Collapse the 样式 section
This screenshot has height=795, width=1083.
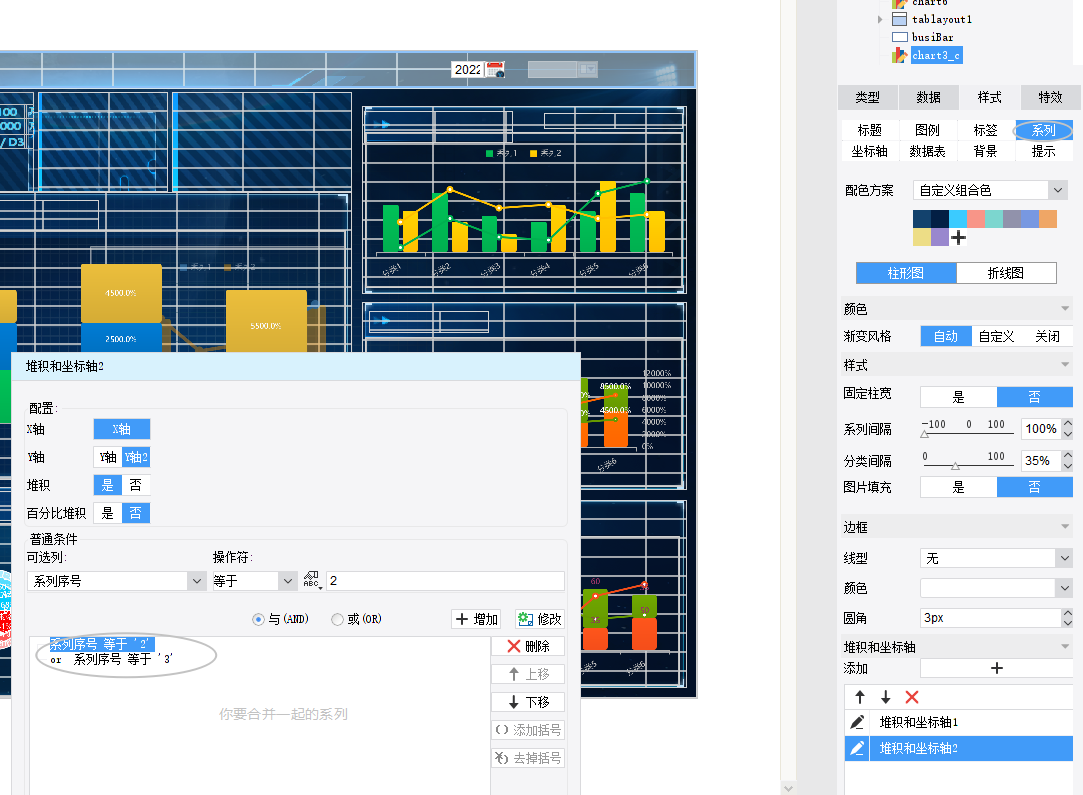(x=1065, y=365)
